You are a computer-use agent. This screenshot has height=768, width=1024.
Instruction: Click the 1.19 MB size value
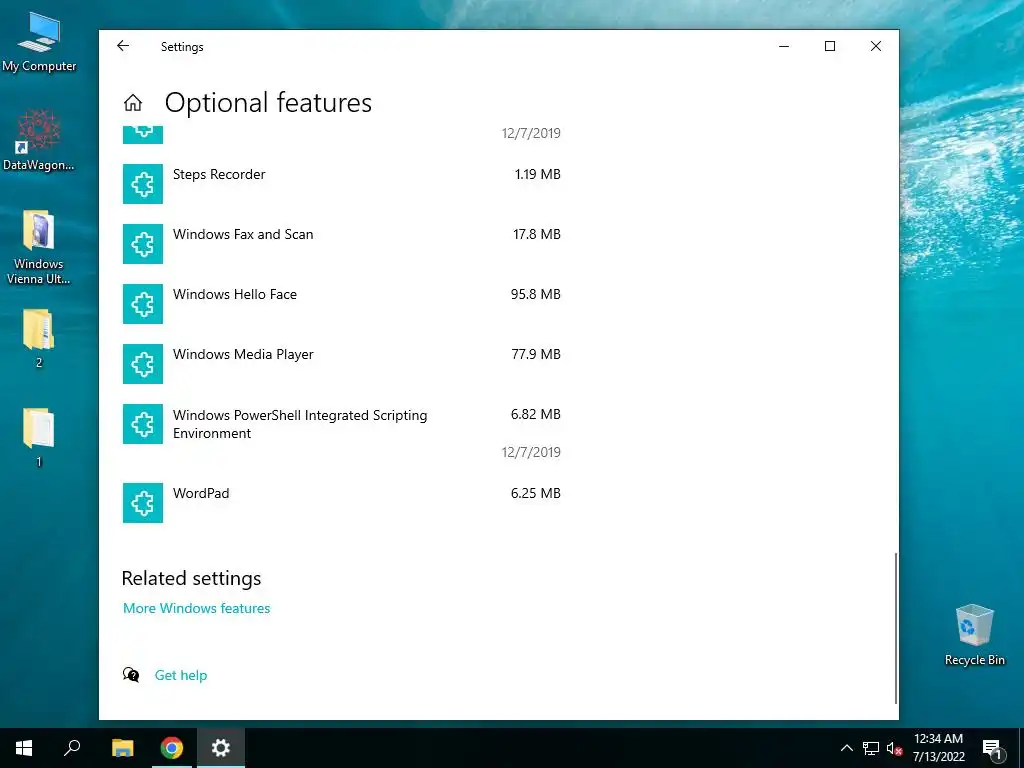coord(537,174)
